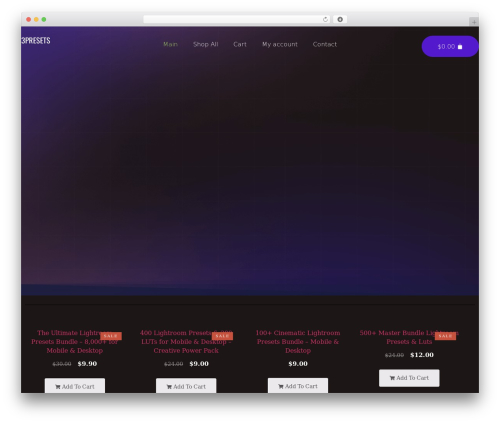Go to Shop All page
The width and height of the screenshot is (500, 423).
pos(206,44)
